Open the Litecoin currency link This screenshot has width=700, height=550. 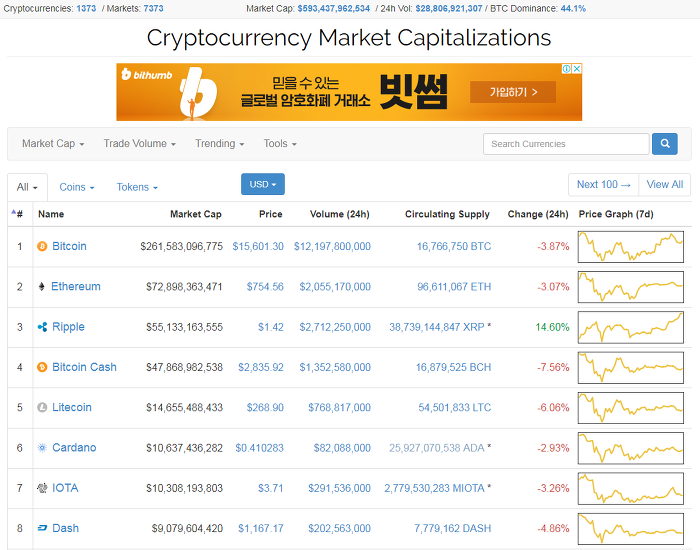(72, 407)
